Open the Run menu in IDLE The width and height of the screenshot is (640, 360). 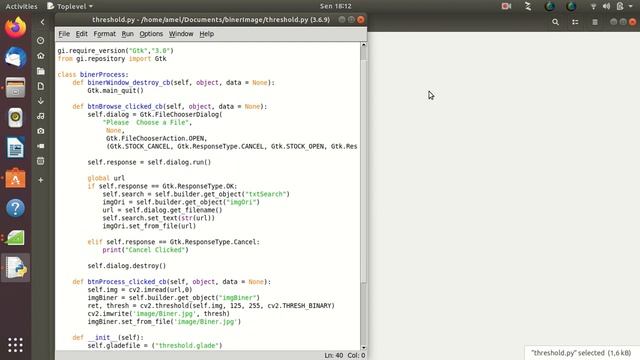[127, 34]
